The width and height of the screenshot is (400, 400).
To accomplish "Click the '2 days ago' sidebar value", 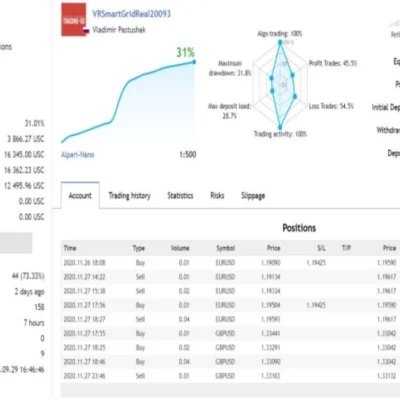I will [29, 292].
